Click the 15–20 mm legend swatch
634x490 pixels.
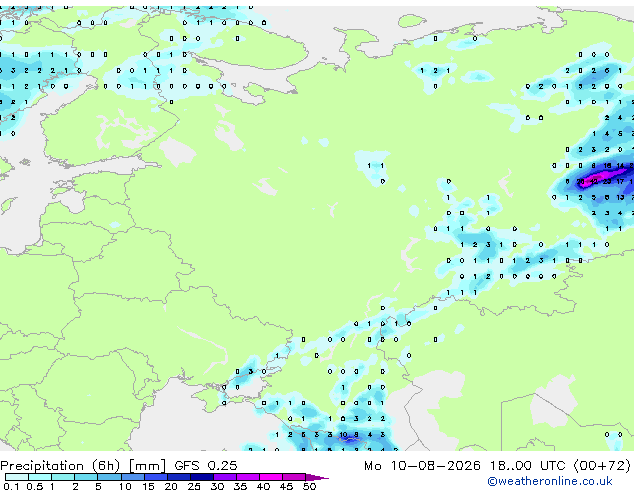tap(156, 477)
